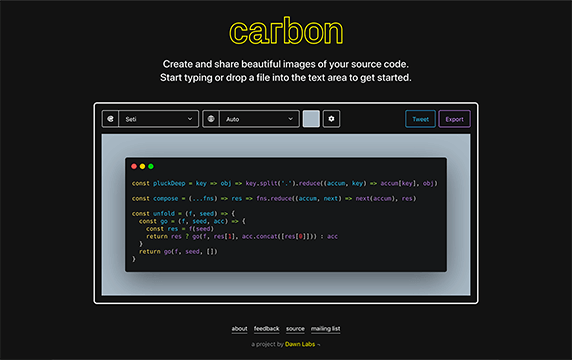Screen dimensions: 572x360
Task: Open the feedback link
Action: (x=266, y=329)
